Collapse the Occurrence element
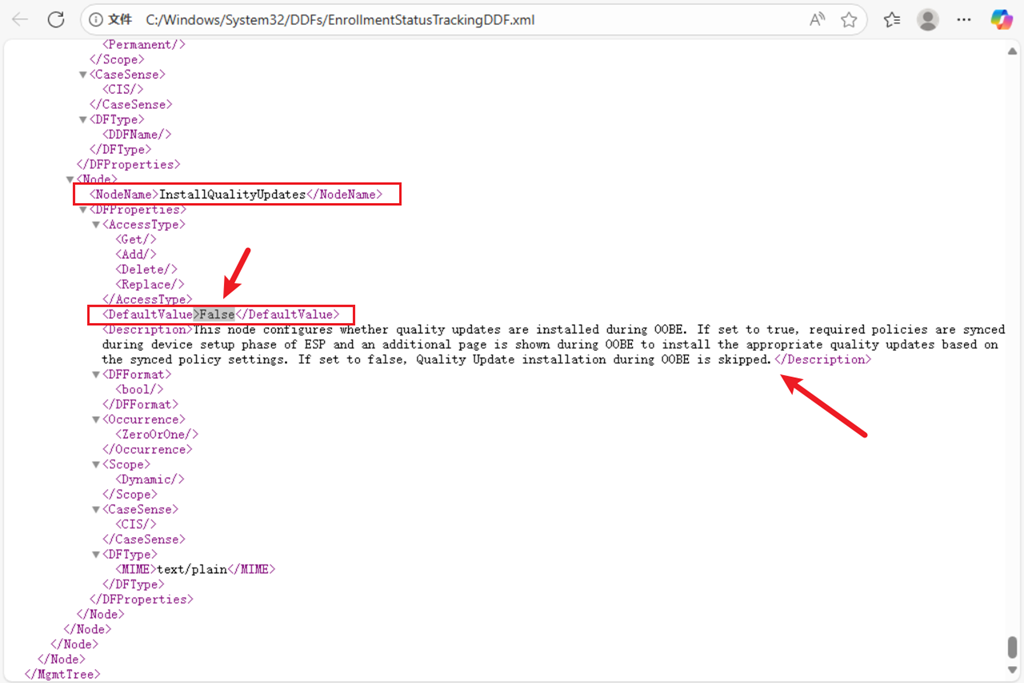Screen dimensions: 1024x683 click(96, 420)
